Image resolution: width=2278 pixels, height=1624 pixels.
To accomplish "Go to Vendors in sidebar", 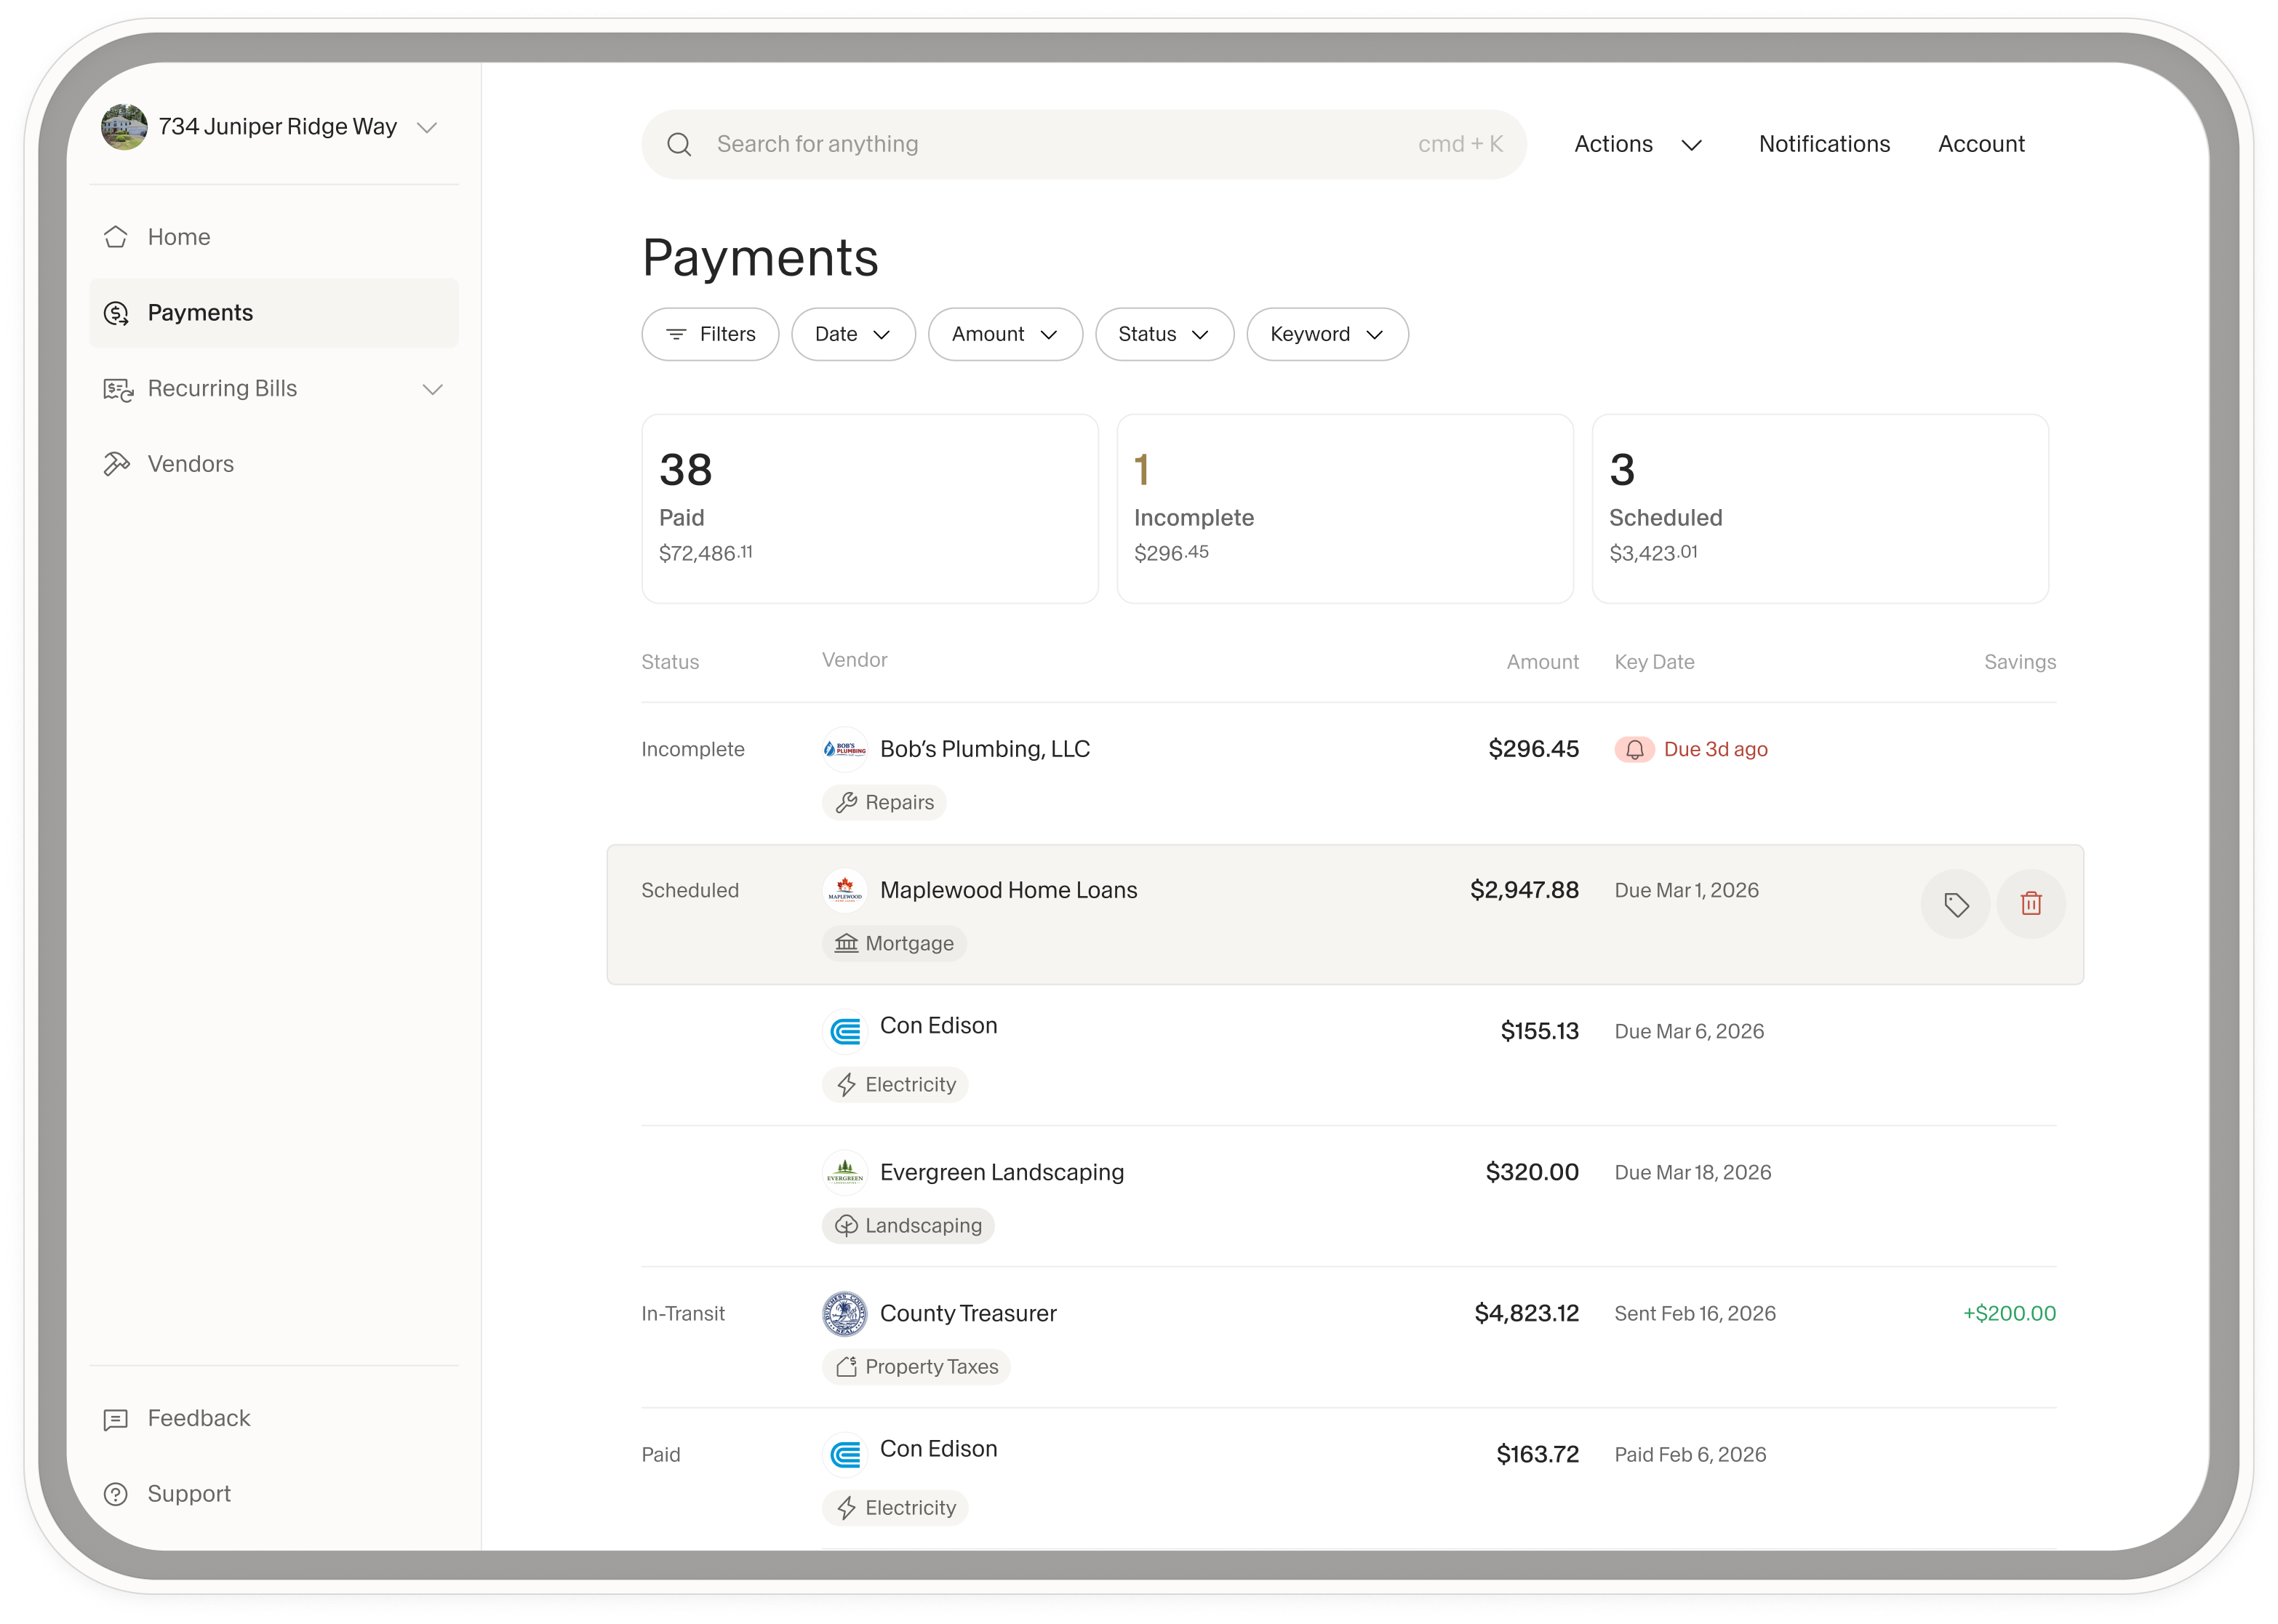I will tap(190, 464).
